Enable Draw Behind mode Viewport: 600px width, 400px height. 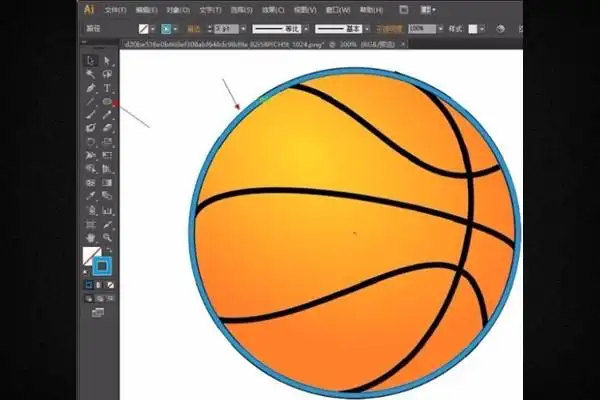click(x=99, y=299)
